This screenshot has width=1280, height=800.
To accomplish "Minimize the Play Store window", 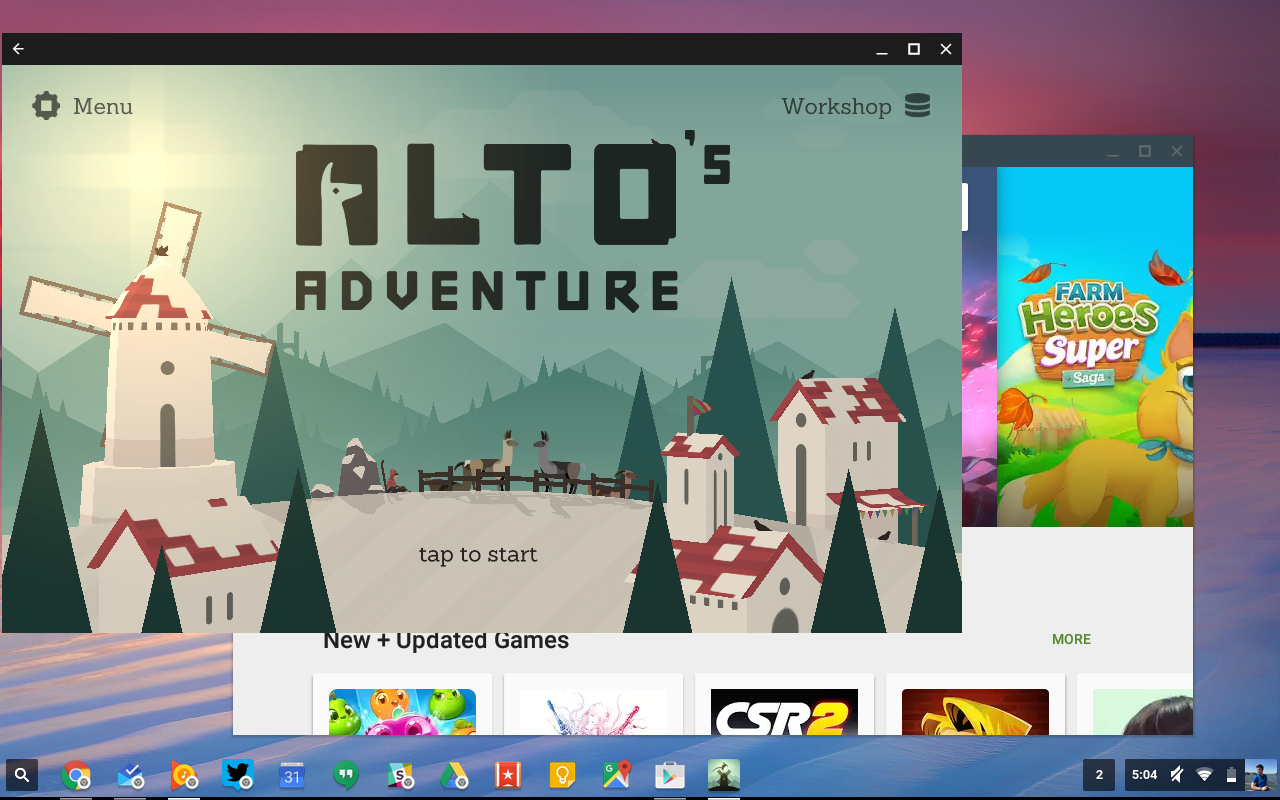I will point(1113,151).
